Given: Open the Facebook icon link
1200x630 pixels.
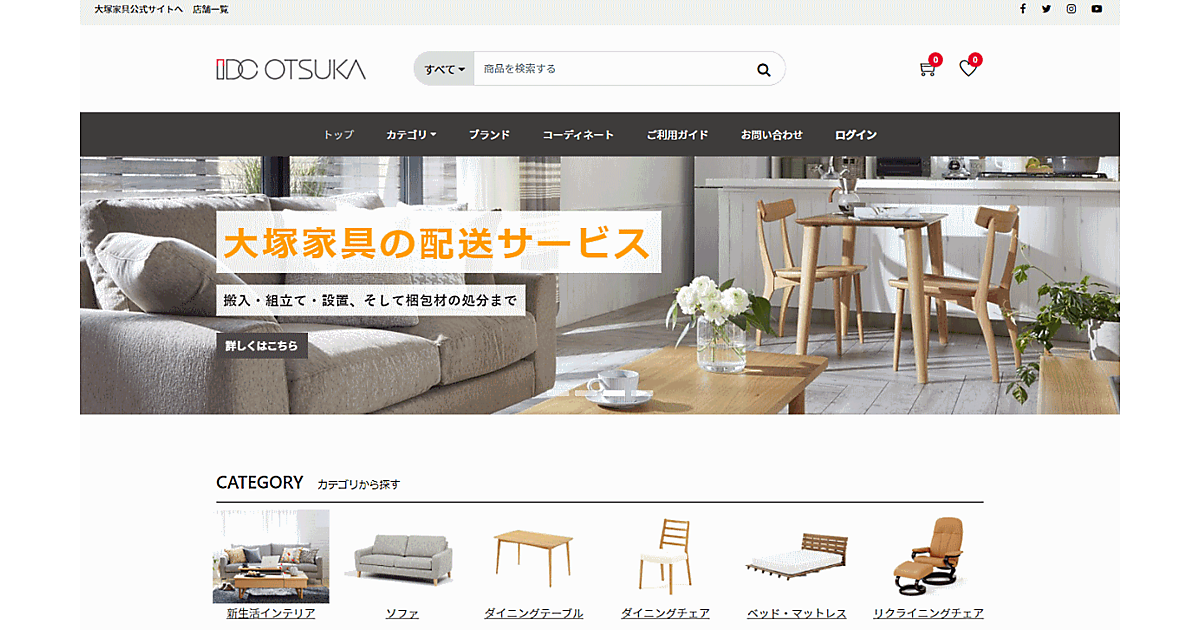Looking at the screenshot, I should click(x=1022, y=9).
